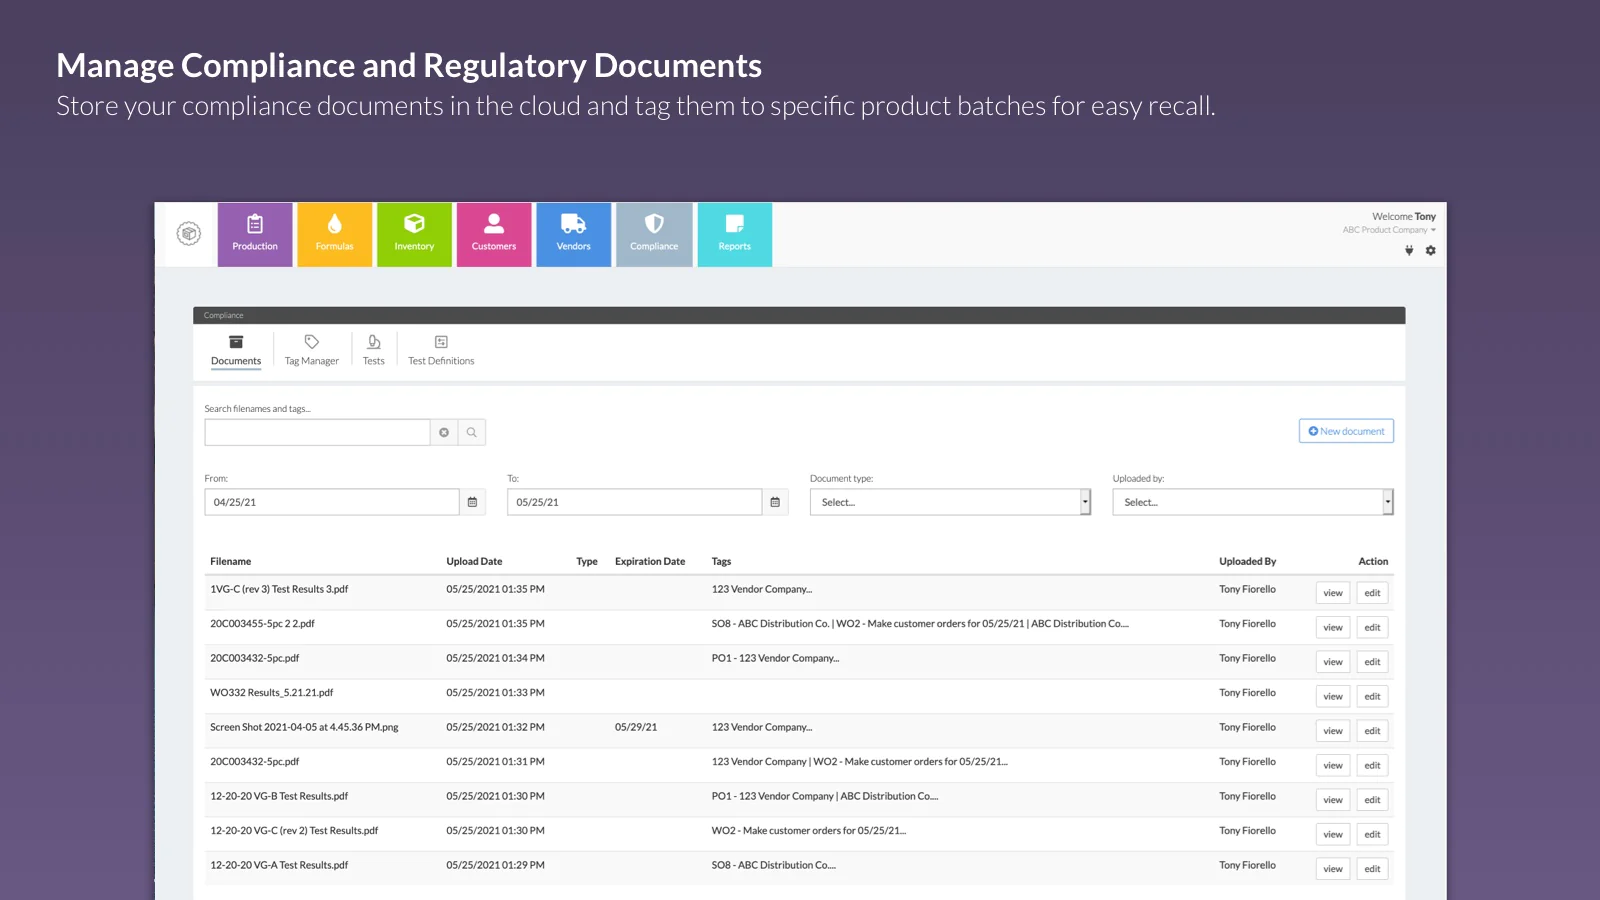The image size is (1600, 900).
Task: Switch to the Tag Manager tab
Action: pos(312,351)
